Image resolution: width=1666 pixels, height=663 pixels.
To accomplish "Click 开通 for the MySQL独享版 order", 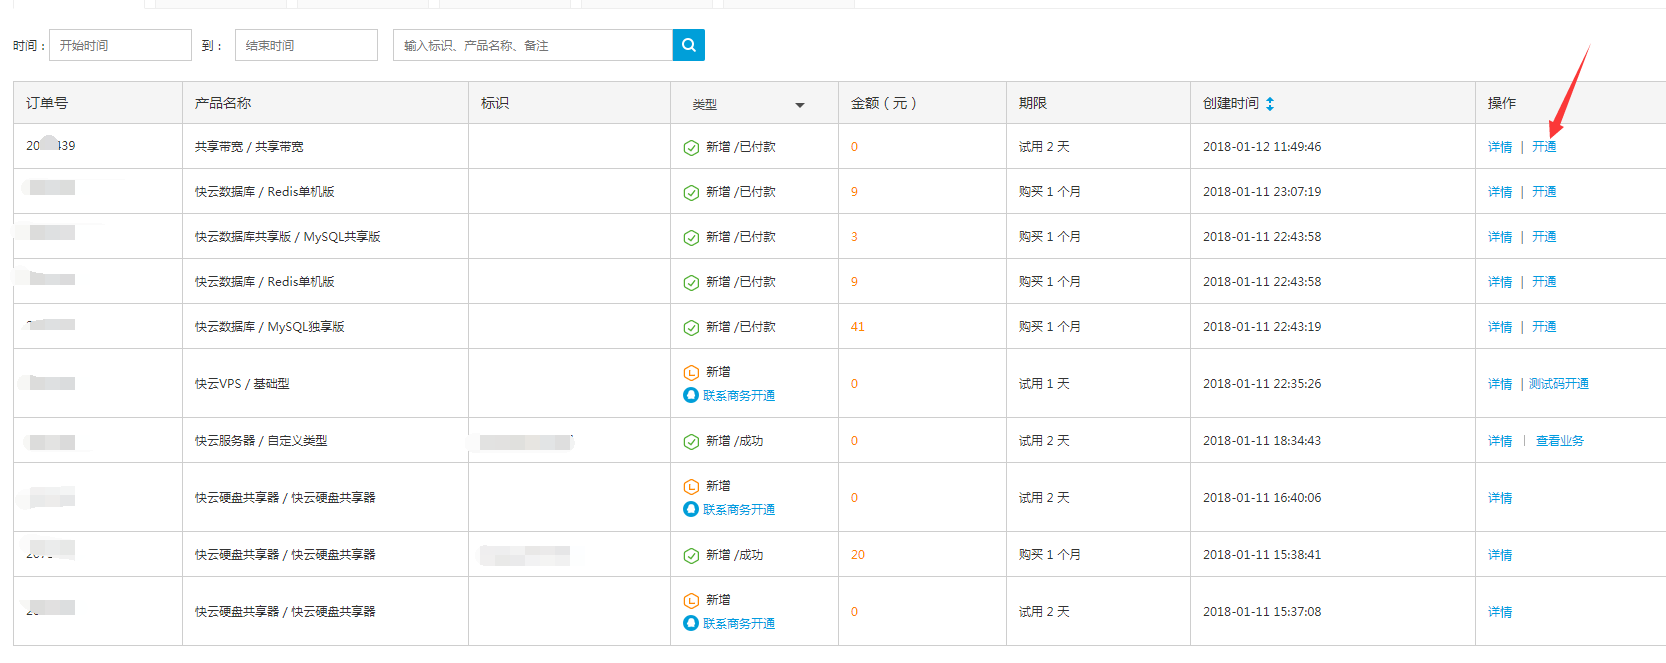I will (1544, 327).
